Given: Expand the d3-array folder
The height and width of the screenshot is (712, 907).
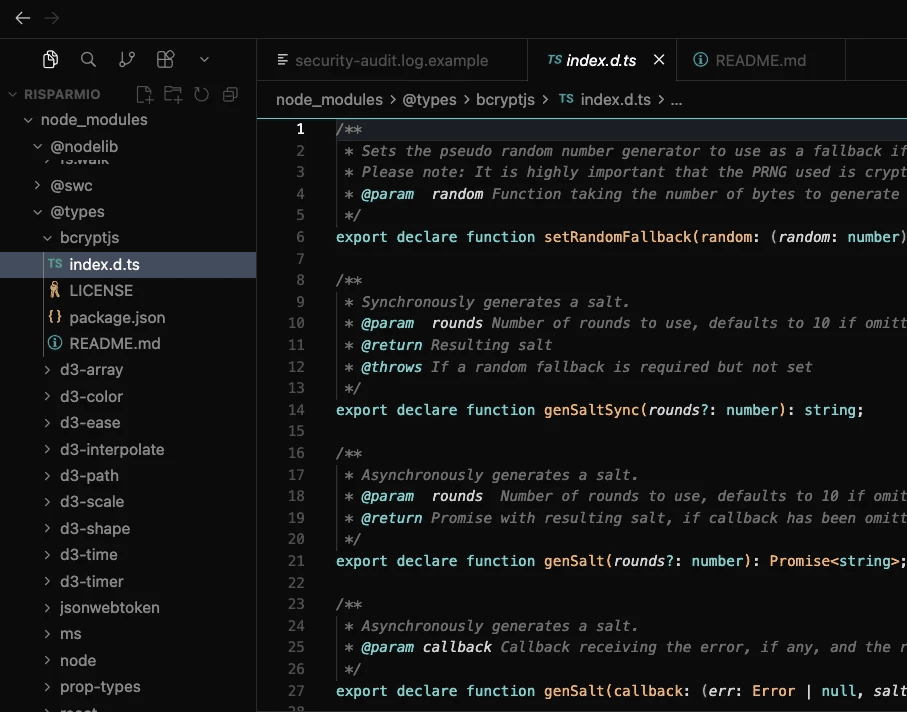Looking at the screenshot, I should 91,370.
